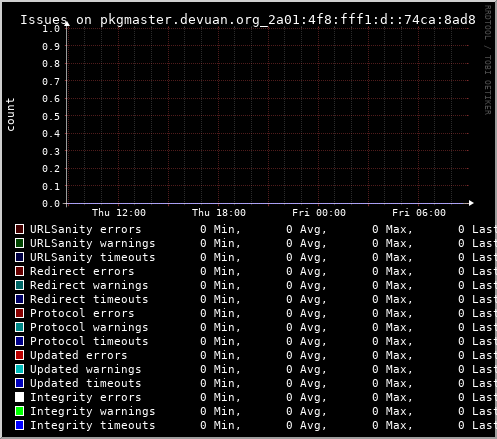Click the Fri 06:00 time axis label
The width and height of the screenshot is (497, 439).
click(419, 213)
